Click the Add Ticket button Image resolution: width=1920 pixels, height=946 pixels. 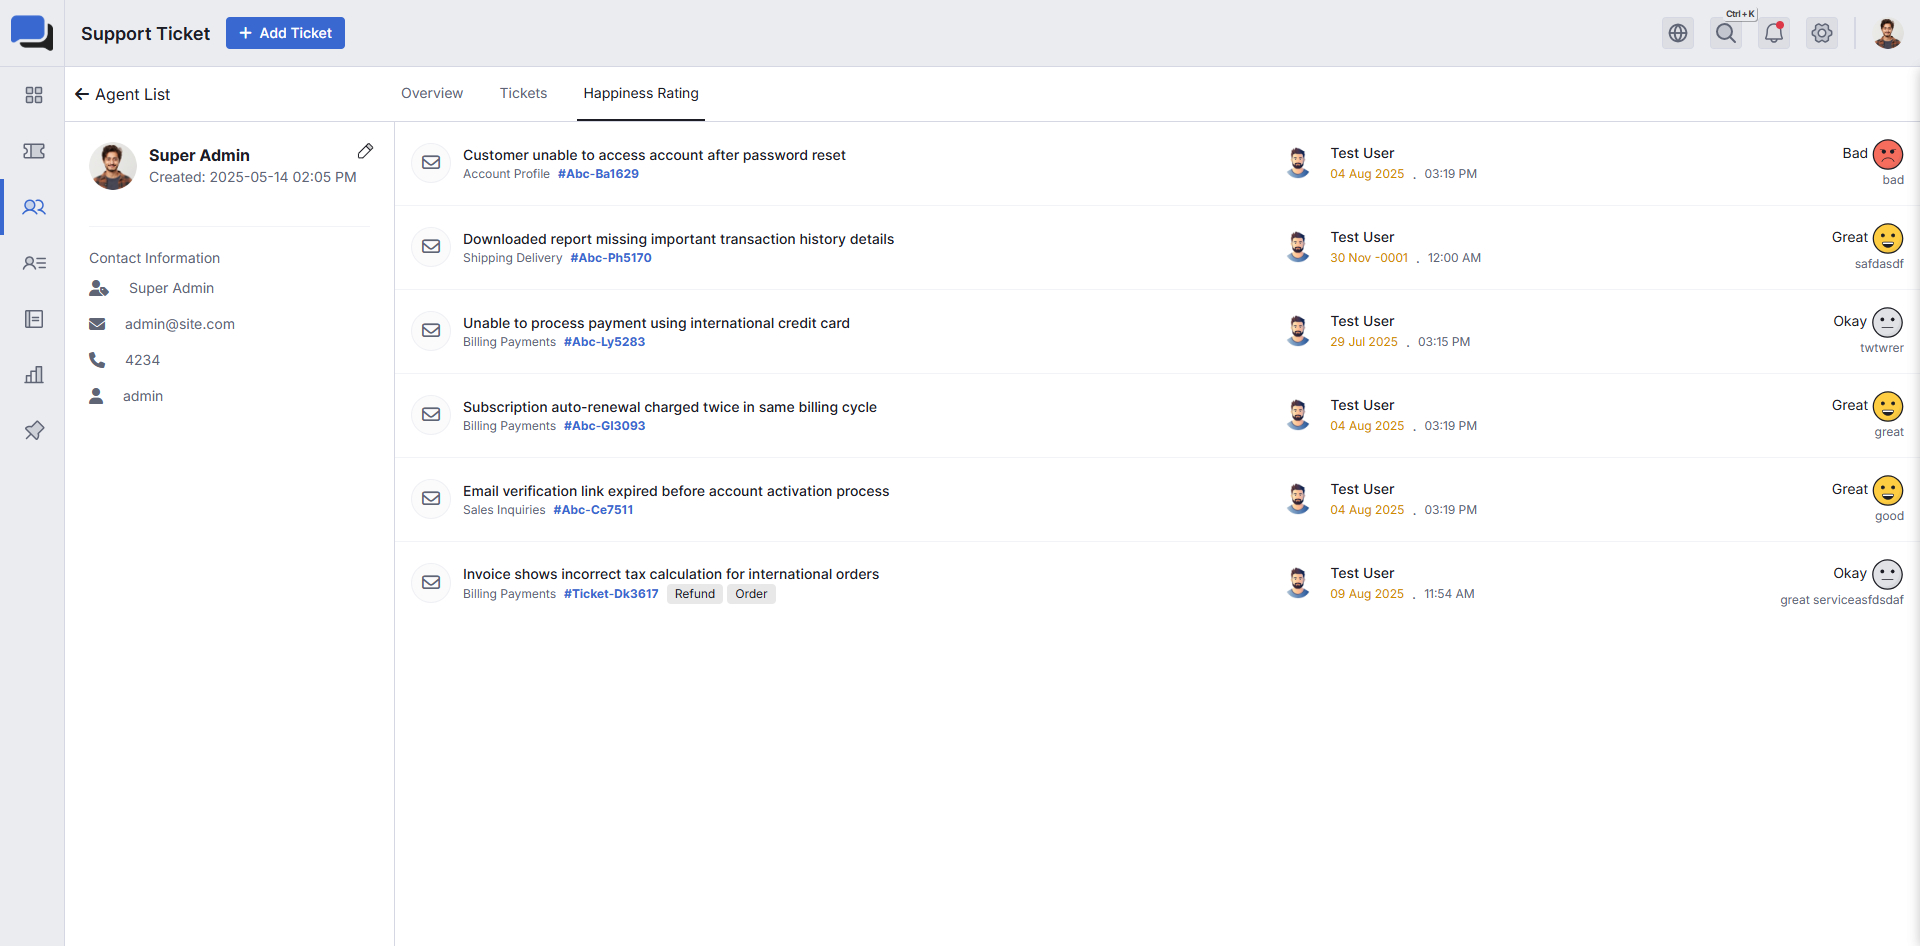click(285, 33)
